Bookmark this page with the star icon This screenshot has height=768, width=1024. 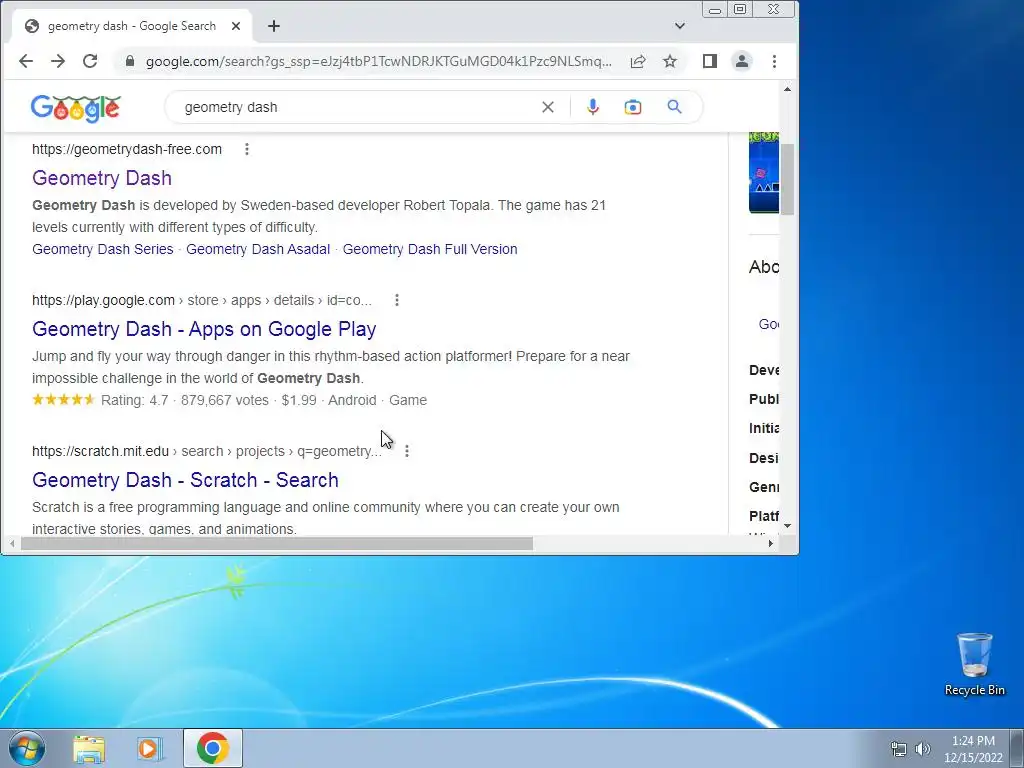(x=670, y=61)
